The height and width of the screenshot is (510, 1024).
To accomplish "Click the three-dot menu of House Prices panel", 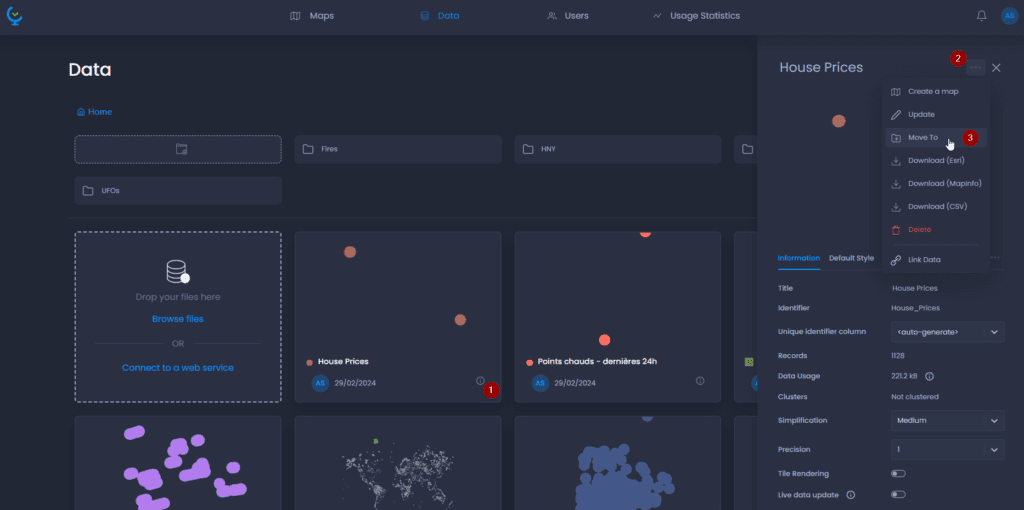I will point(976,67).
